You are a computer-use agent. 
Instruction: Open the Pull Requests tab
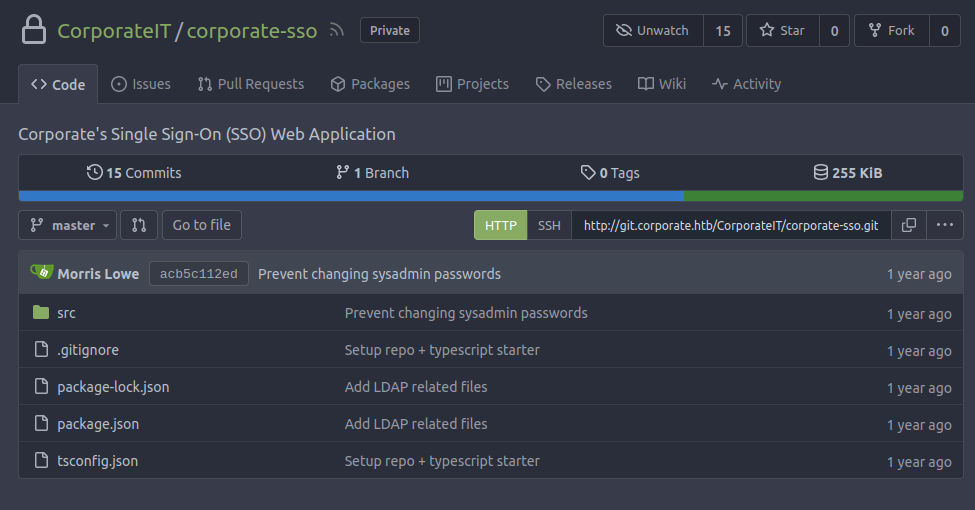pyautogui.click(x=250, y=84)
